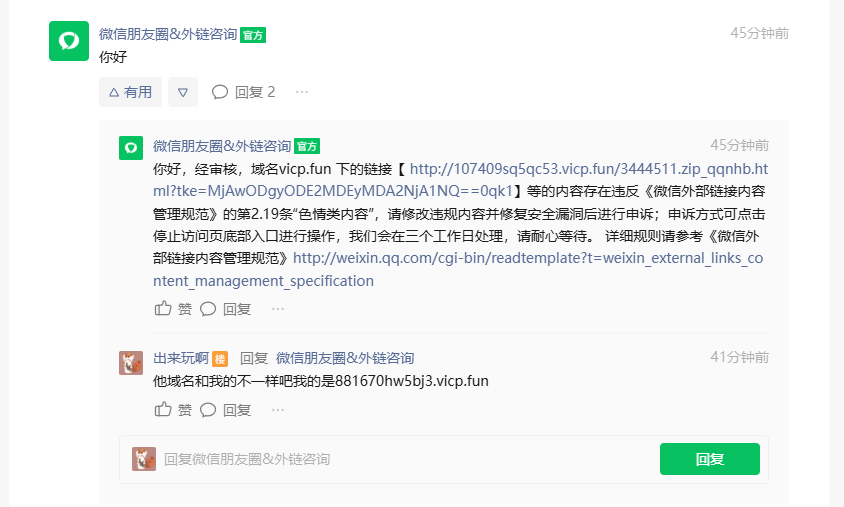
Task: Submit with the green 回复 button
Action: (710, 459)
